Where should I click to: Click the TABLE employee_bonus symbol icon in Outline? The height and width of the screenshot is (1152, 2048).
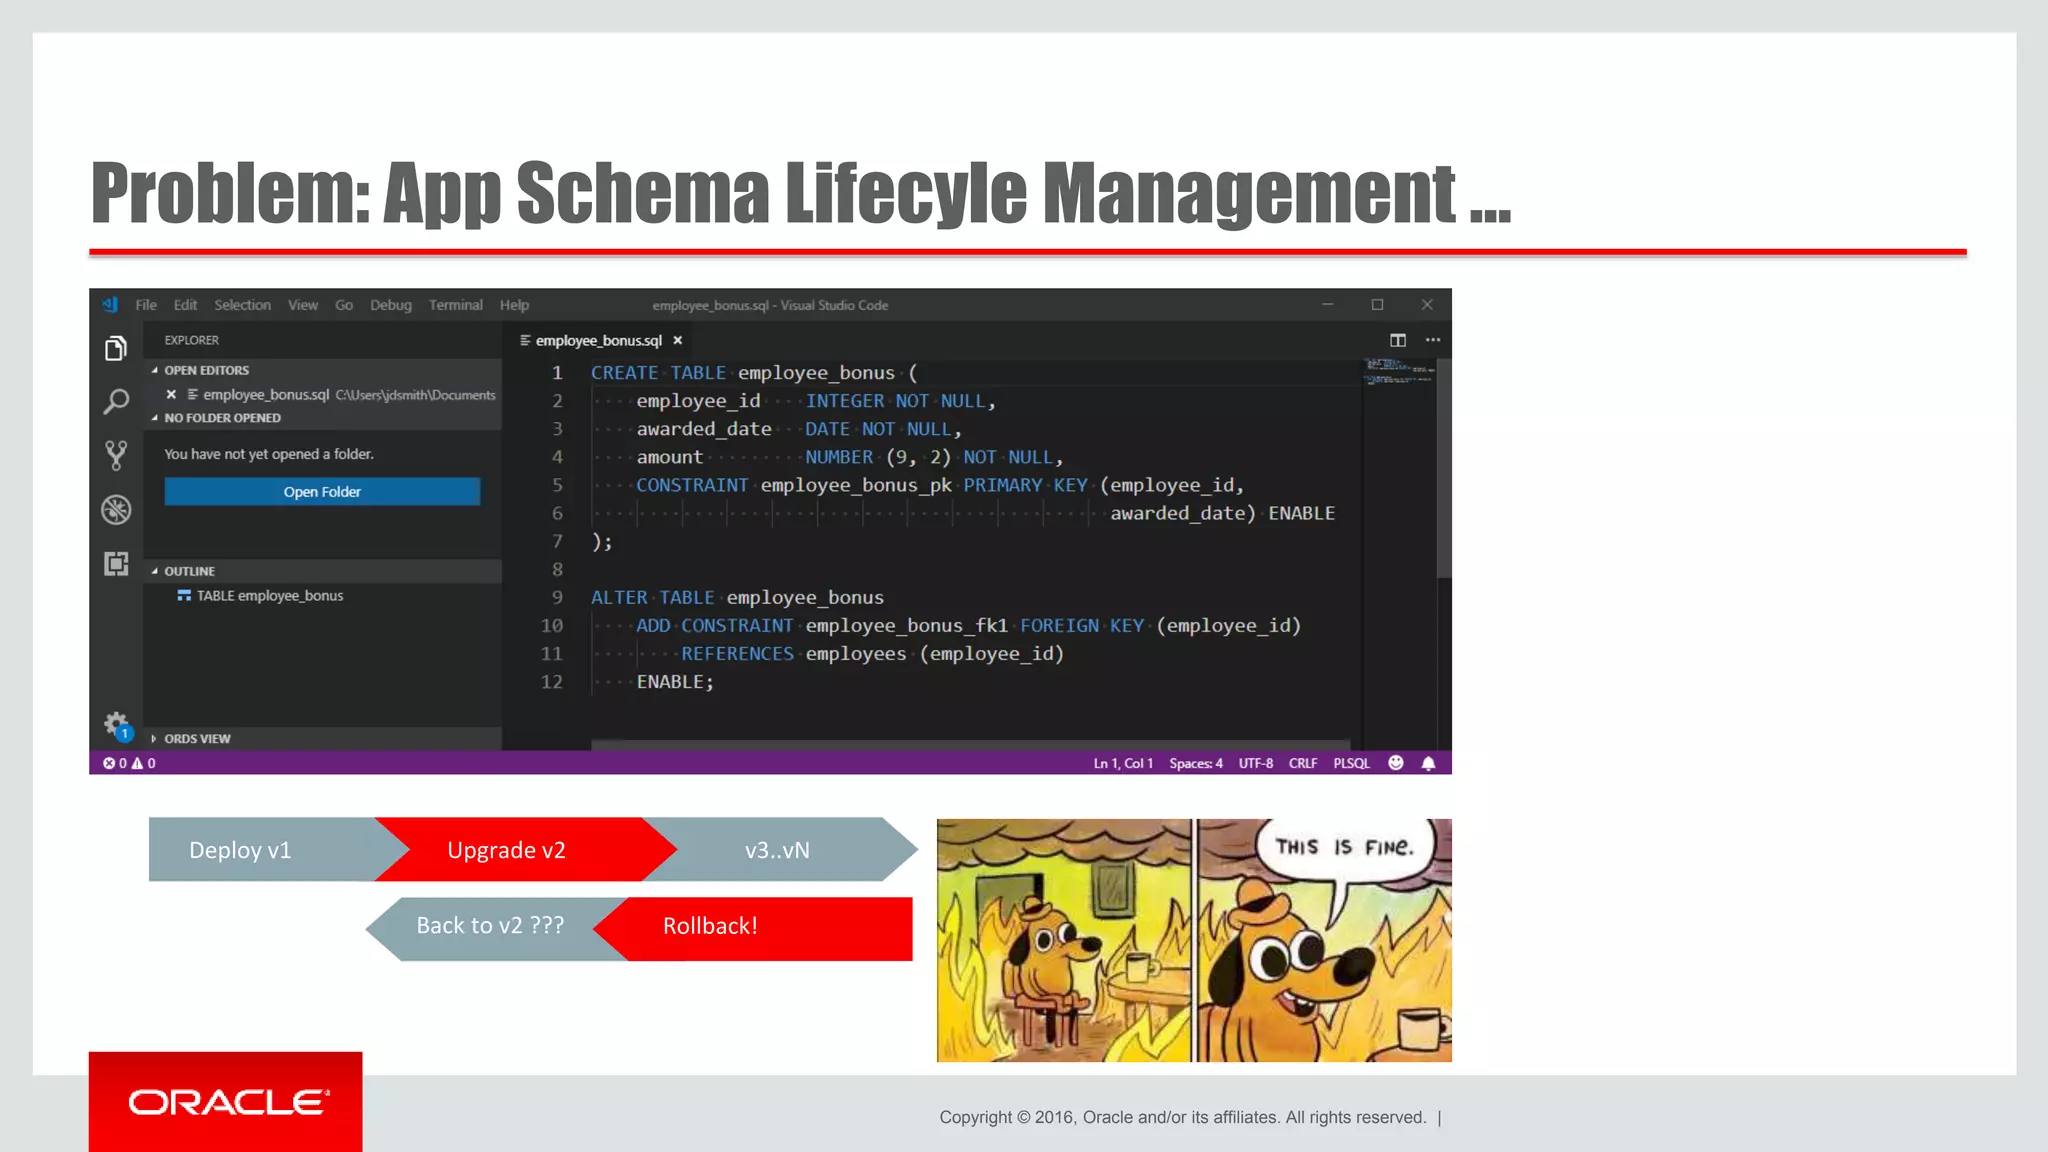point(184,596)
